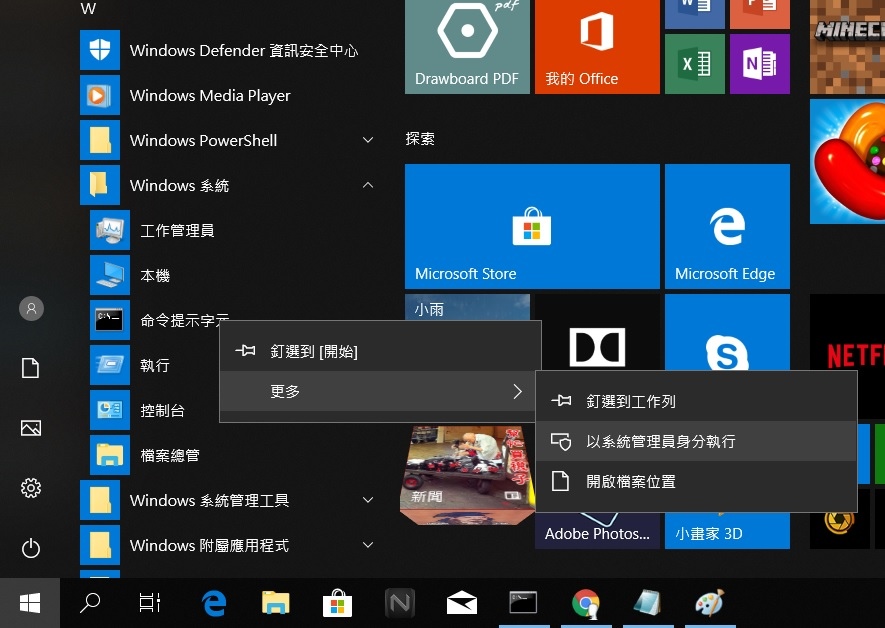The height and width of the screenshot is (628, 885).
Task: Open 檔案總管 (File Explorer) icon
Action: click(x=110, y=455)
